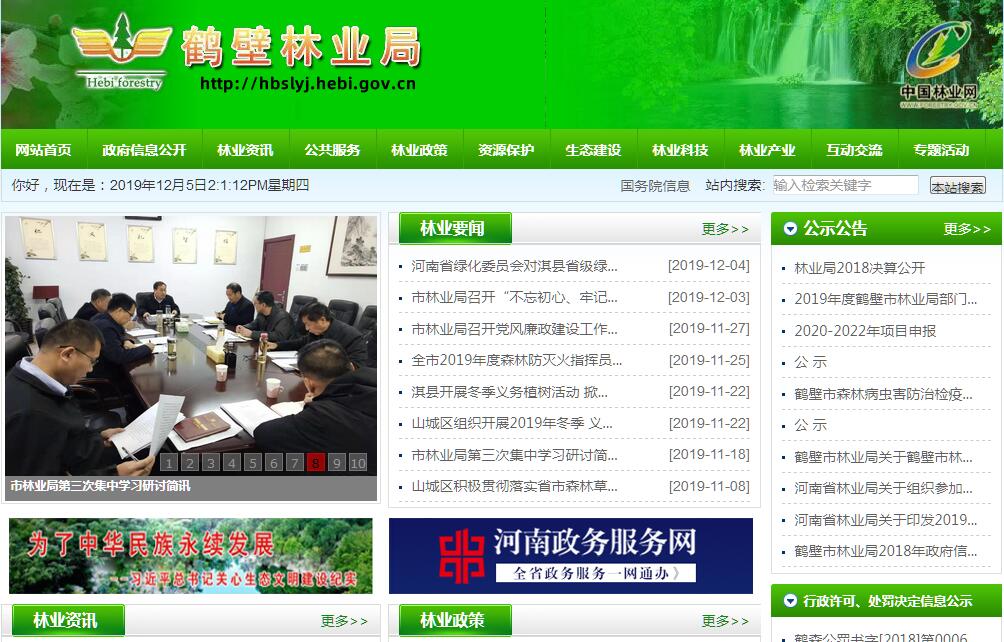Image resolution: width=1004 pixels, height=642 pixels.
Task: Open the lower 林业政策 section tab
Action: (x=455, y=620)
